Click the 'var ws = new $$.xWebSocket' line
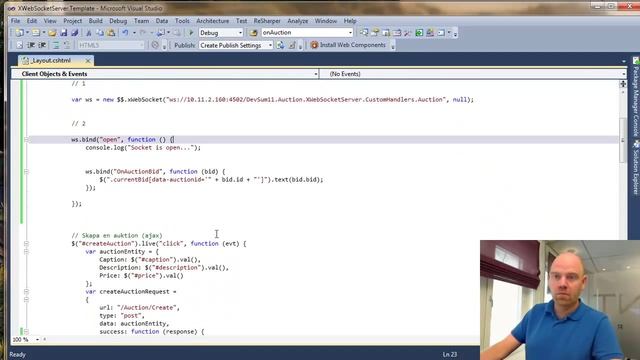640x360 pixels. (273, 100)
